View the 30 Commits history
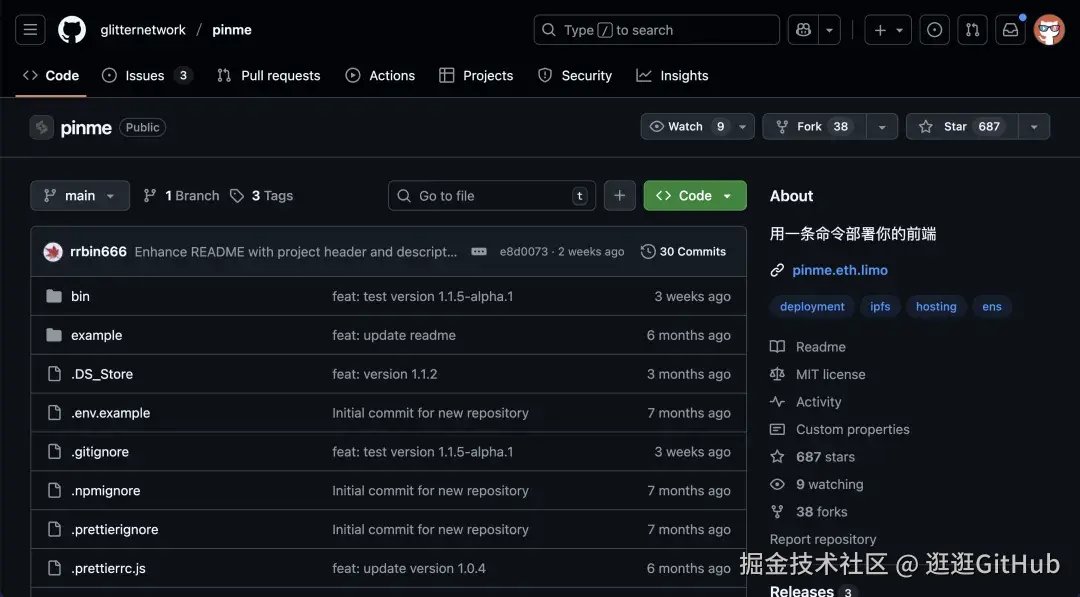 click(x=683, y=252)
